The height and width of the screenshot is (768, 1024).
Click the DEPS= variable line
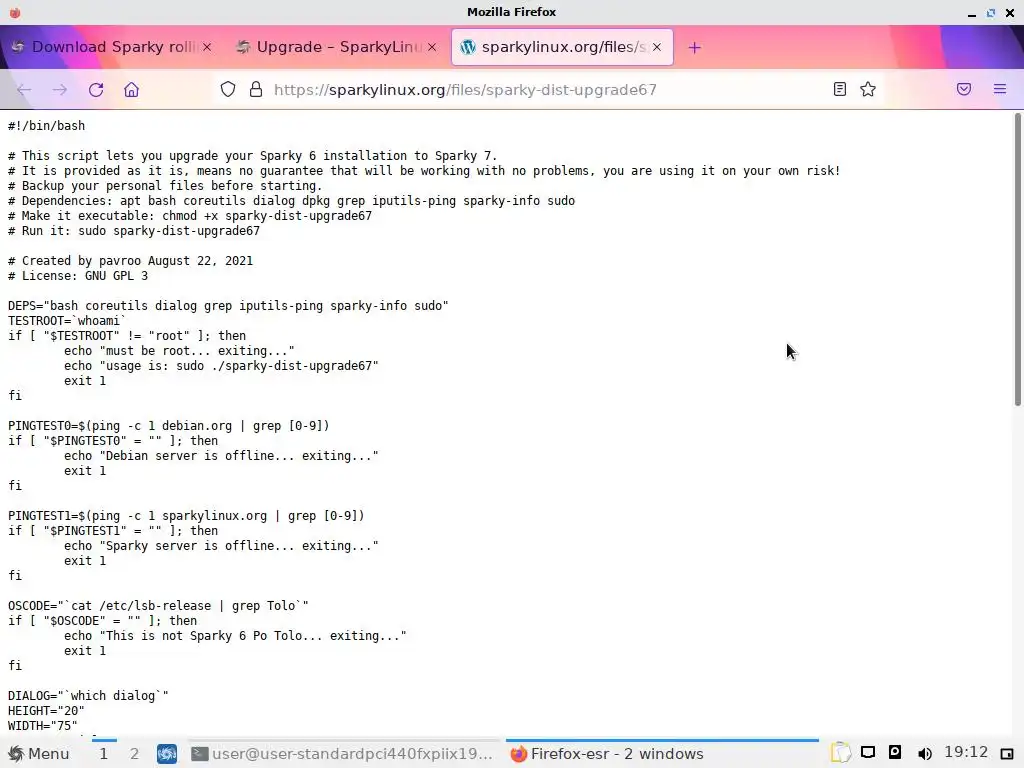point(228,306)
